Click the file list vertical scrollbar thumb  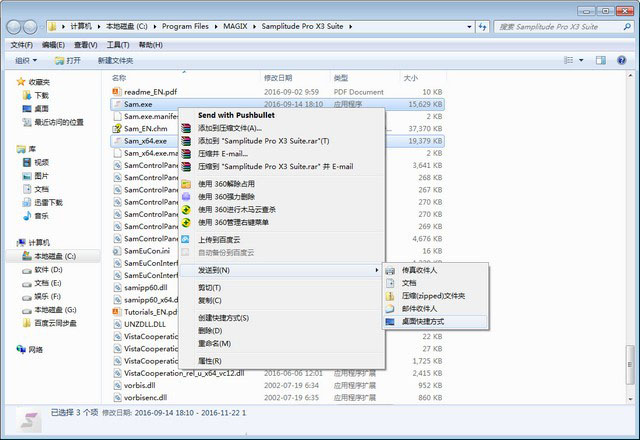pyautogui.click(x=630, y=365)
